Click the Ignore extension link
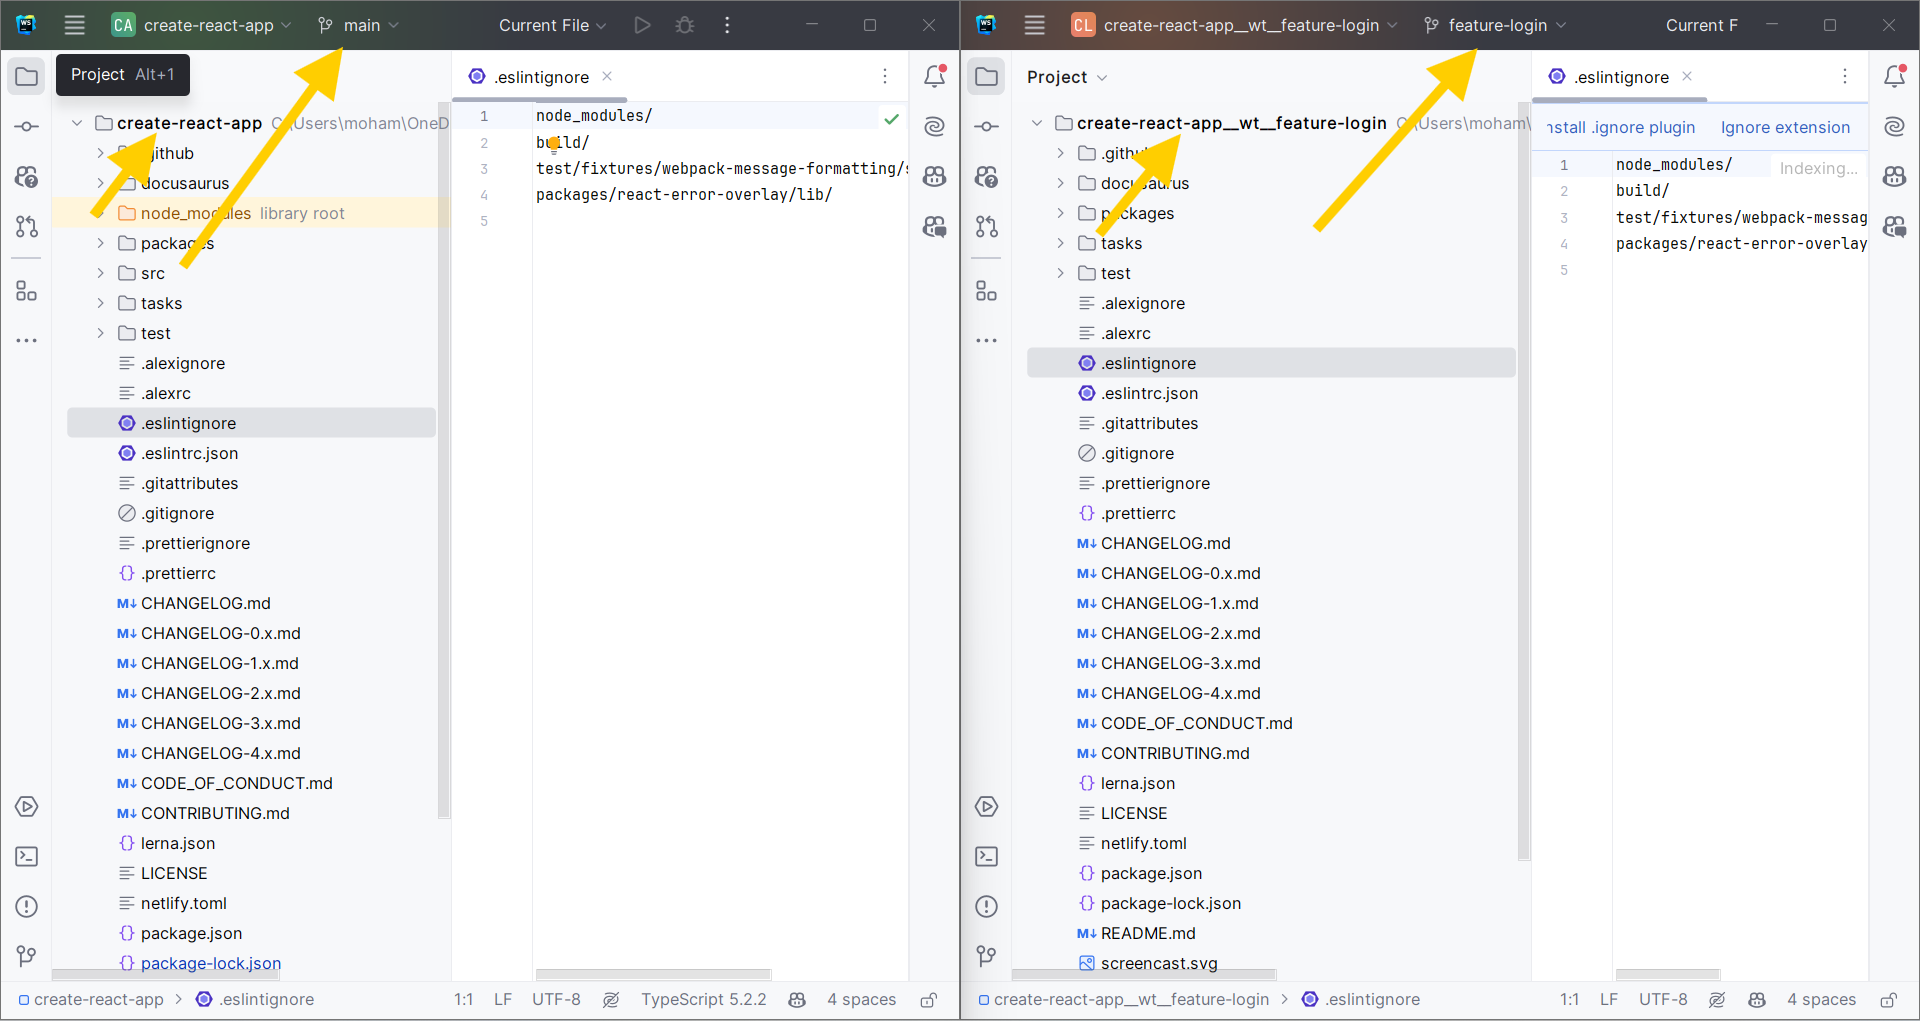 click(1784, 127)
